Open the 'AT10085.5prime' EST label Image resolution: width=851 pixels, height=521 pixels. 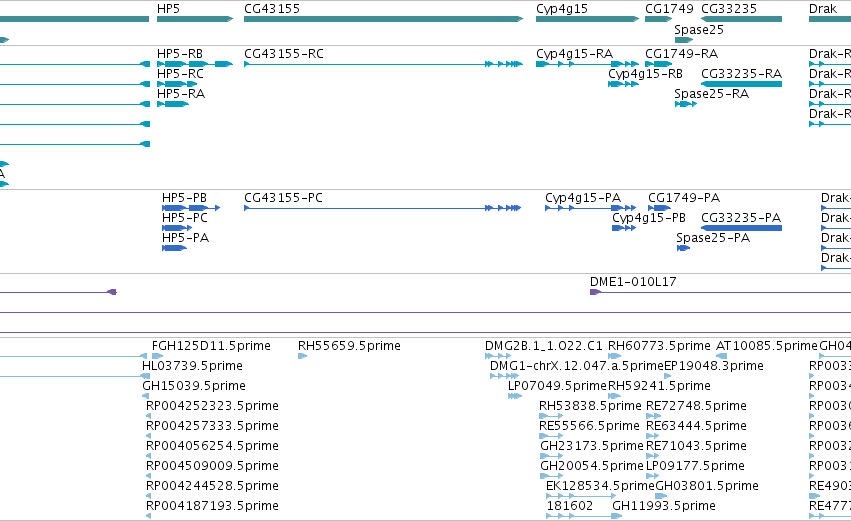(766, 346)
